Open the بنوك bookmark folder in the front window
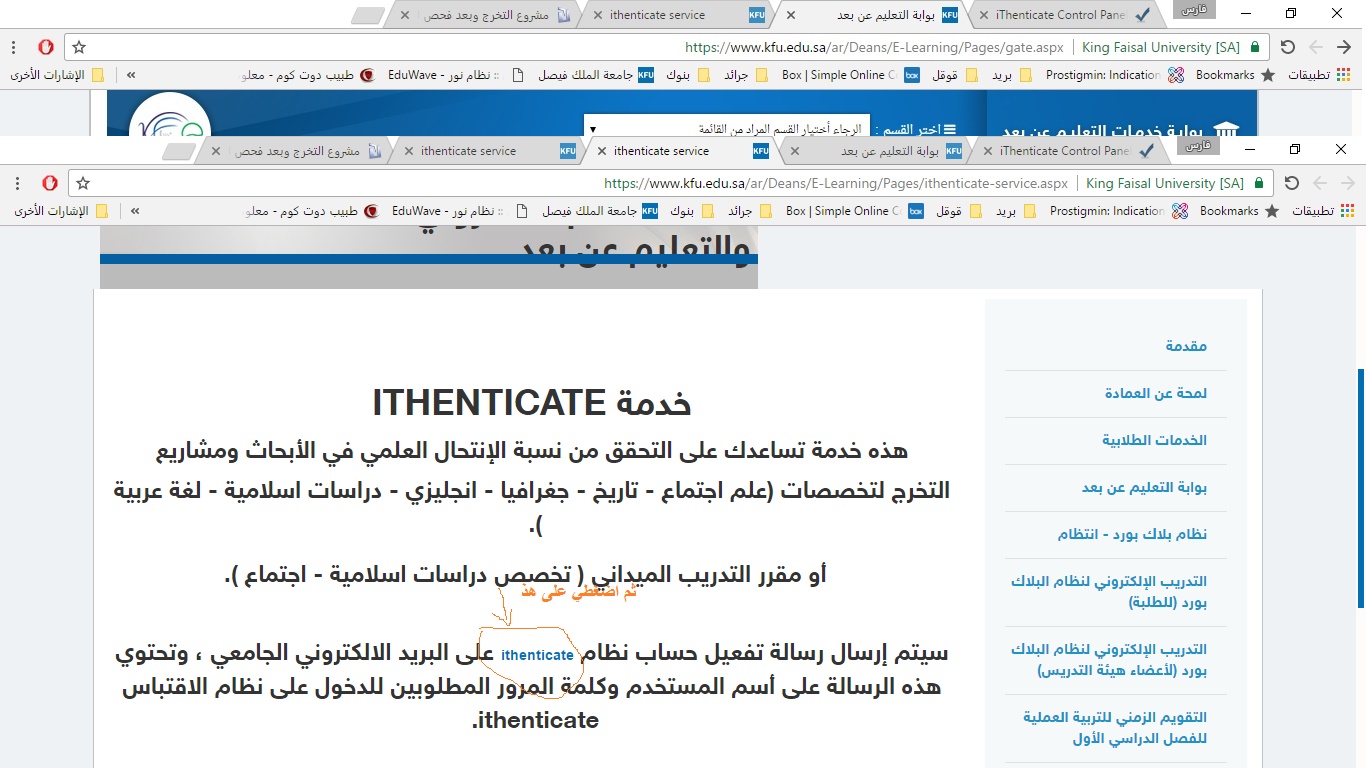This screenshot has height=768, width=1366. point(691,211)
